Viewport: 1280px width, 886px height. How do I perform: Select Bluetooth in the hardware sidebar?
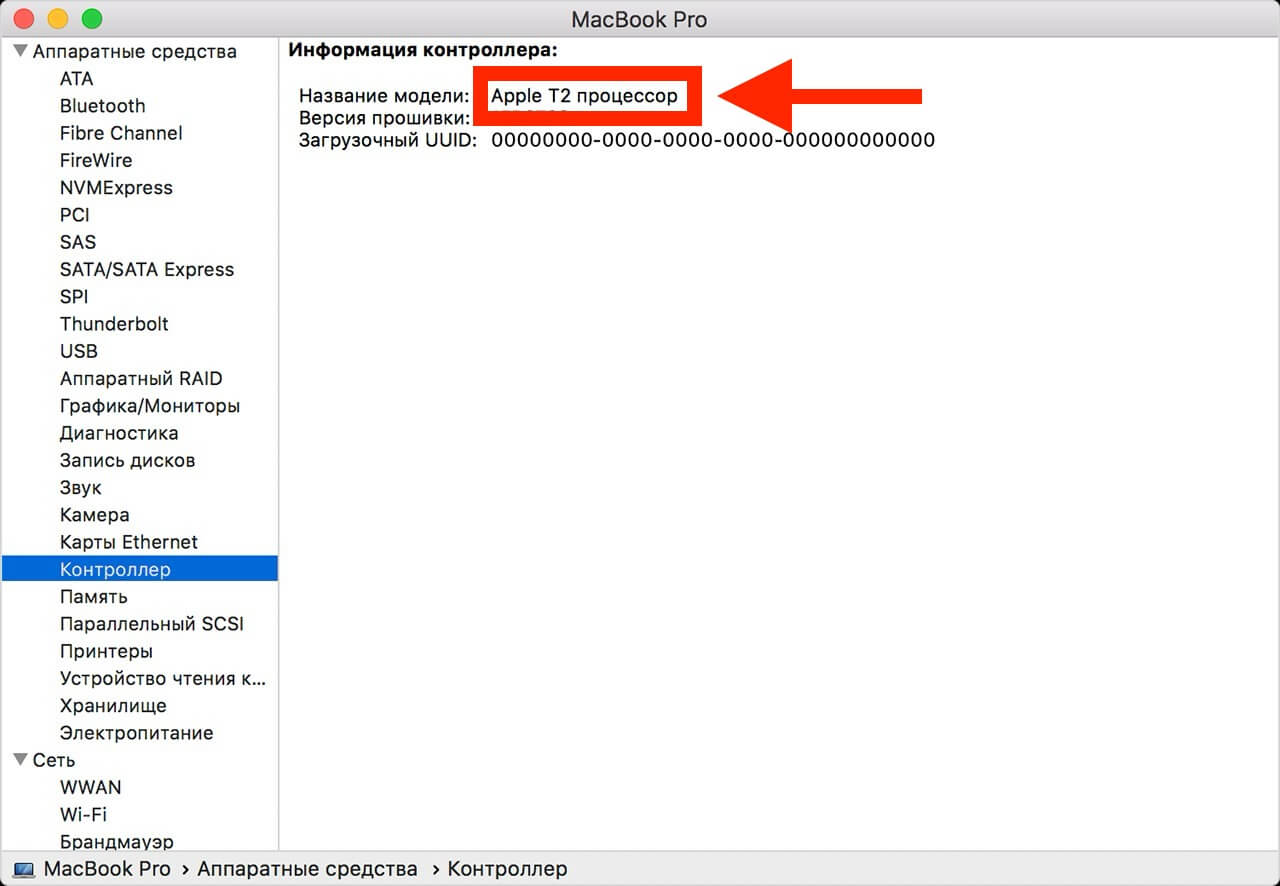tap(102, 105)
